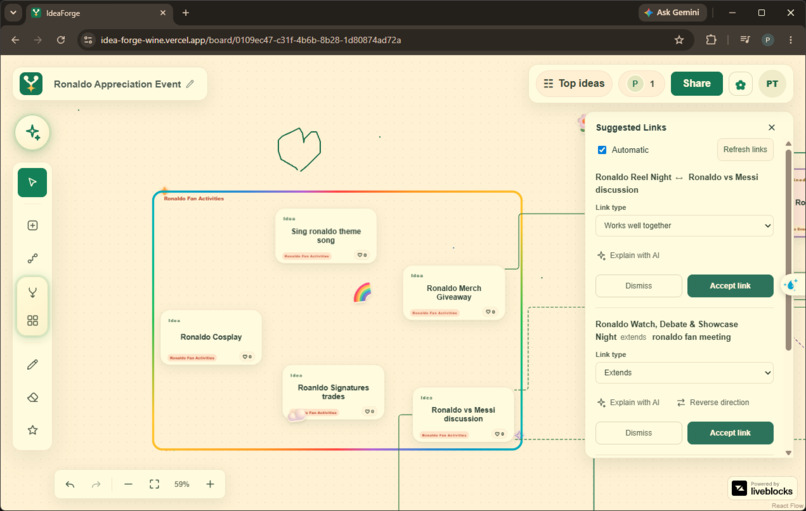
Task: Open Chrome three-dot menu
Action: (x=791, y=40)
